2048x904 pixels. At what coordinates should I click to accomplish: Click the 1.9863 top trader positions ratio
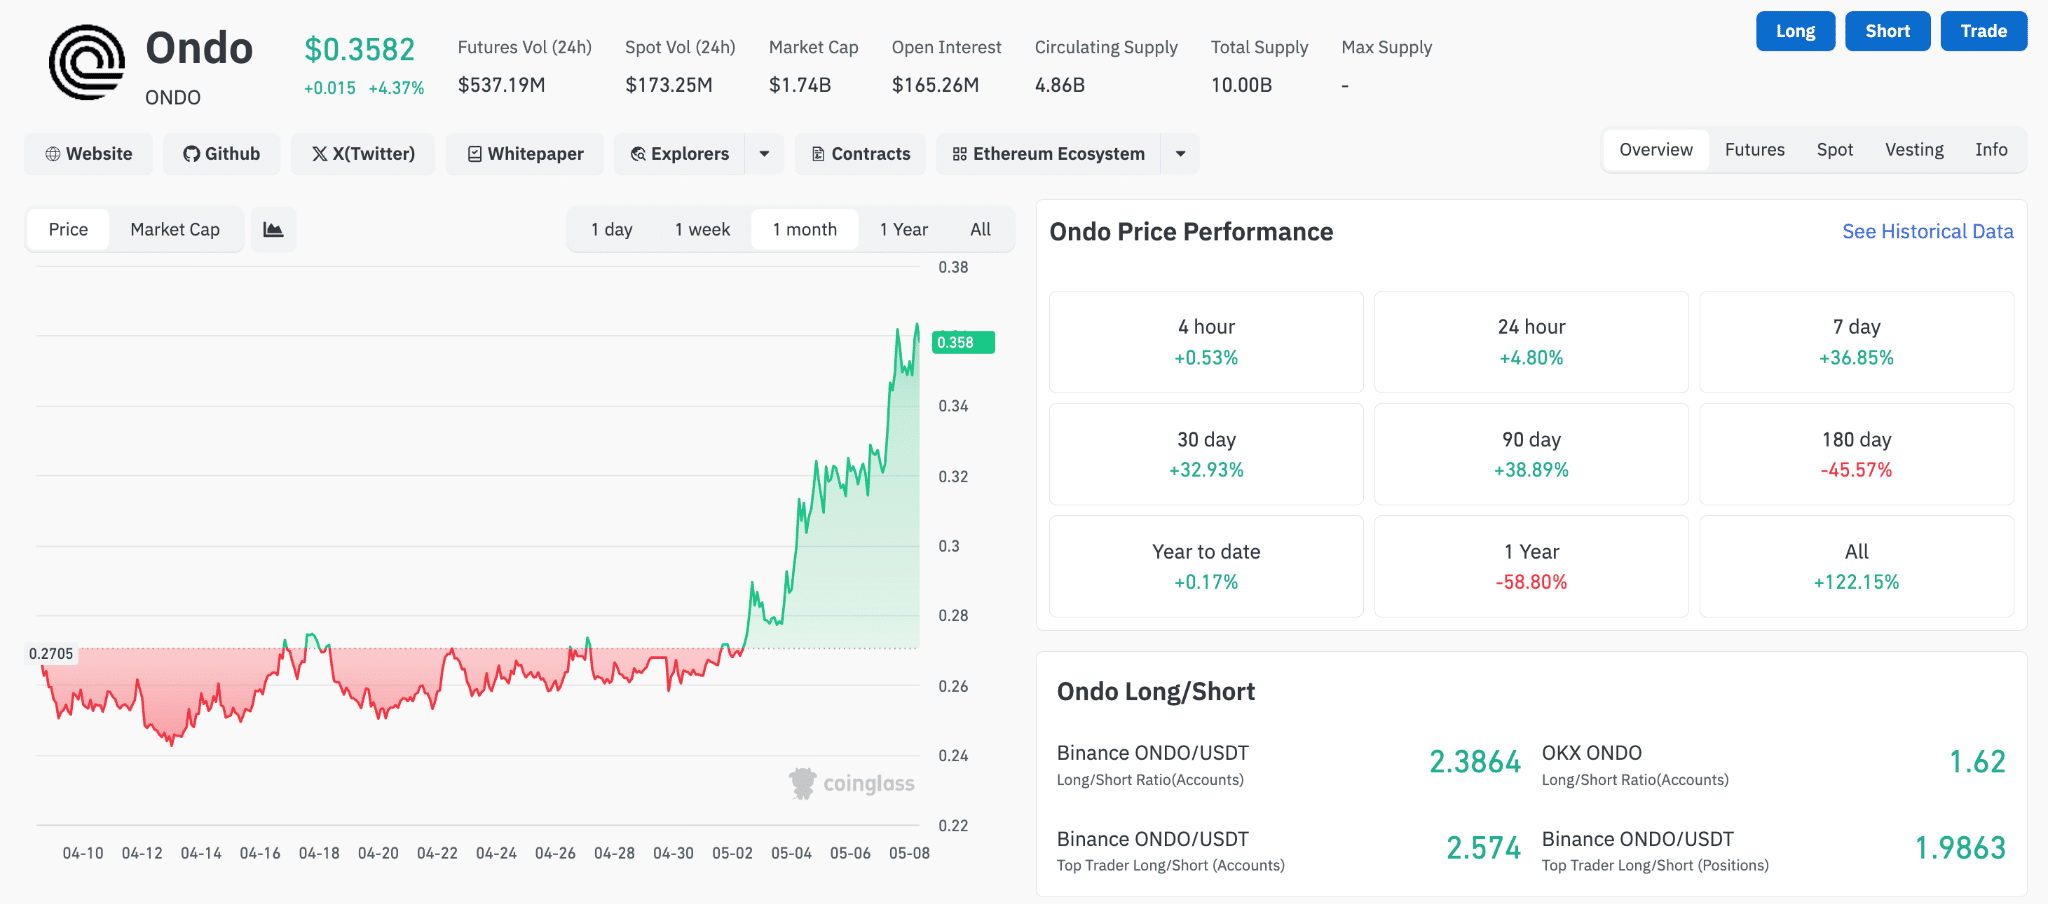tap(1960, 848)
